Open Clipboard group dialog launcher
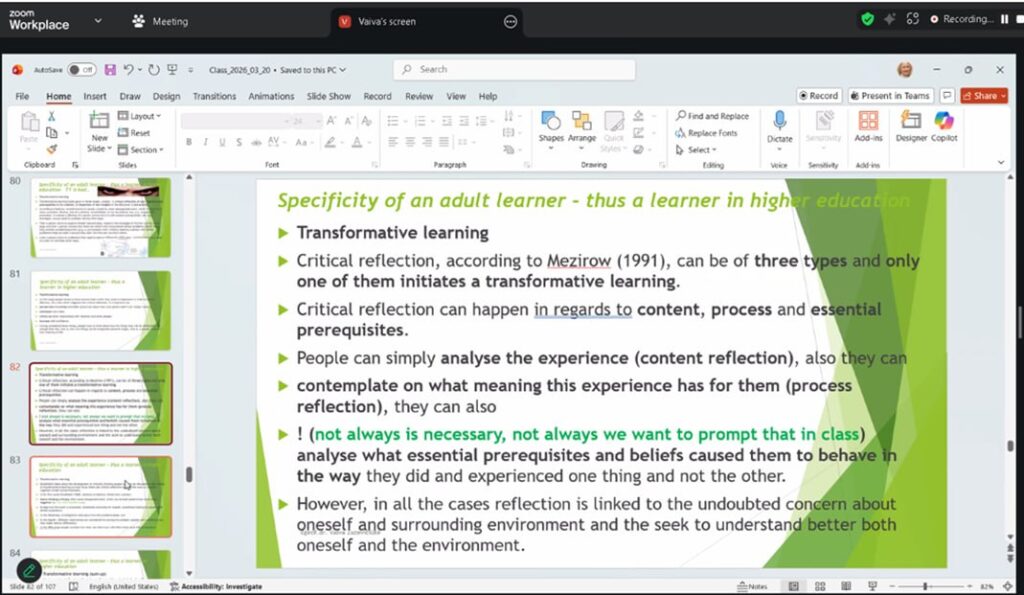Image resolution: width=1024 pixels, height=595 pixels. (75, 165)
